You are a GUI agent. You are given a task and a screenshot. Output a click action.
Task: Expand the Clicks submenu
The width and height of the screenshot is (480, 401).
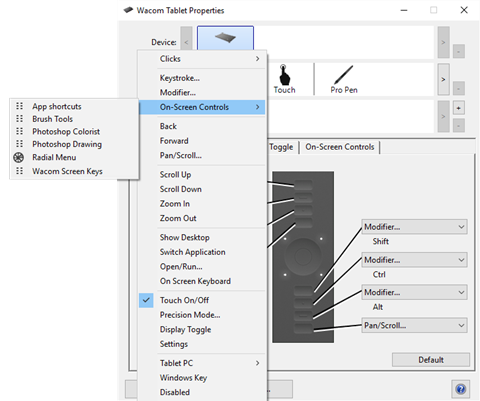(x=202, y=59)
